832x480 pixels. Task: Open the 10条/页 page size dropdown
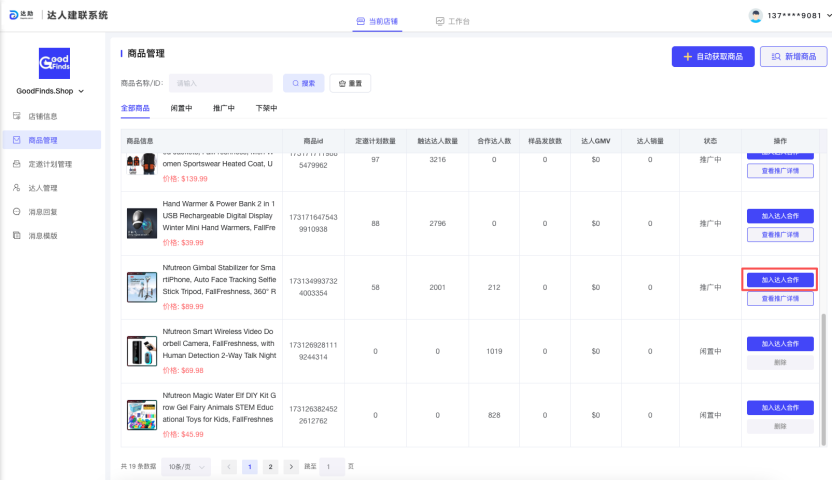tap(186, 467)
